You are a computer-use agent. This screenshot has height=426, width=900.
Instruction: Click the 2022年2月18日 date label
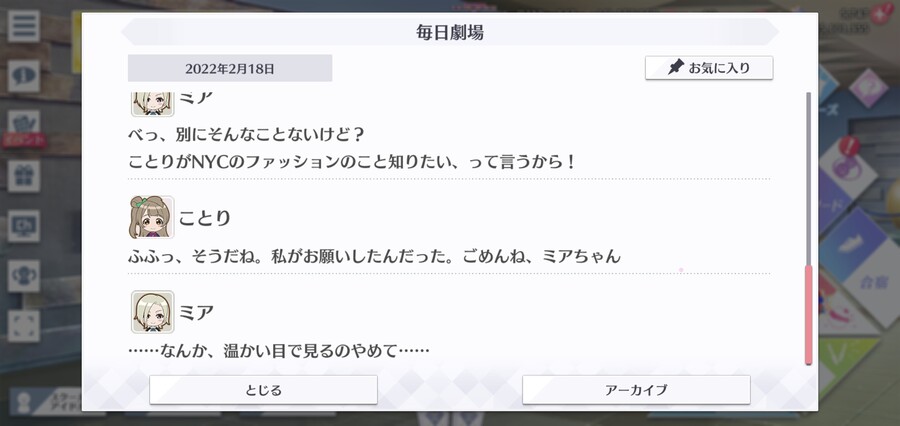click(230, 68)
